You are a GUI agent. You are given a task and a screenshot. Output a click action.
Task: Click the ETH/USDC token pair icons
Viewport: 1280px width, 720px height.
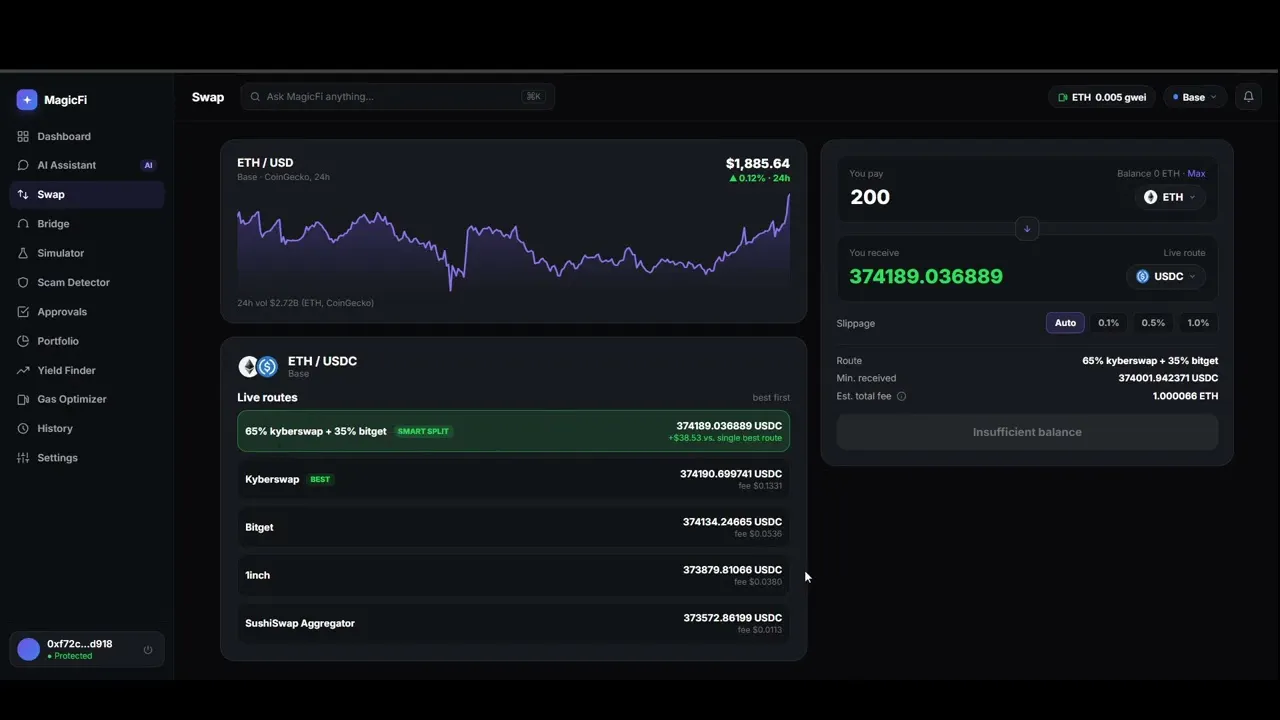[x=258, y=367]
